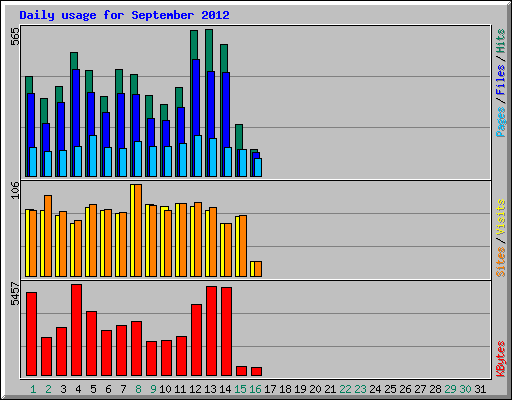Click the day 2 orange Sites bar

(x=48, y=236)
